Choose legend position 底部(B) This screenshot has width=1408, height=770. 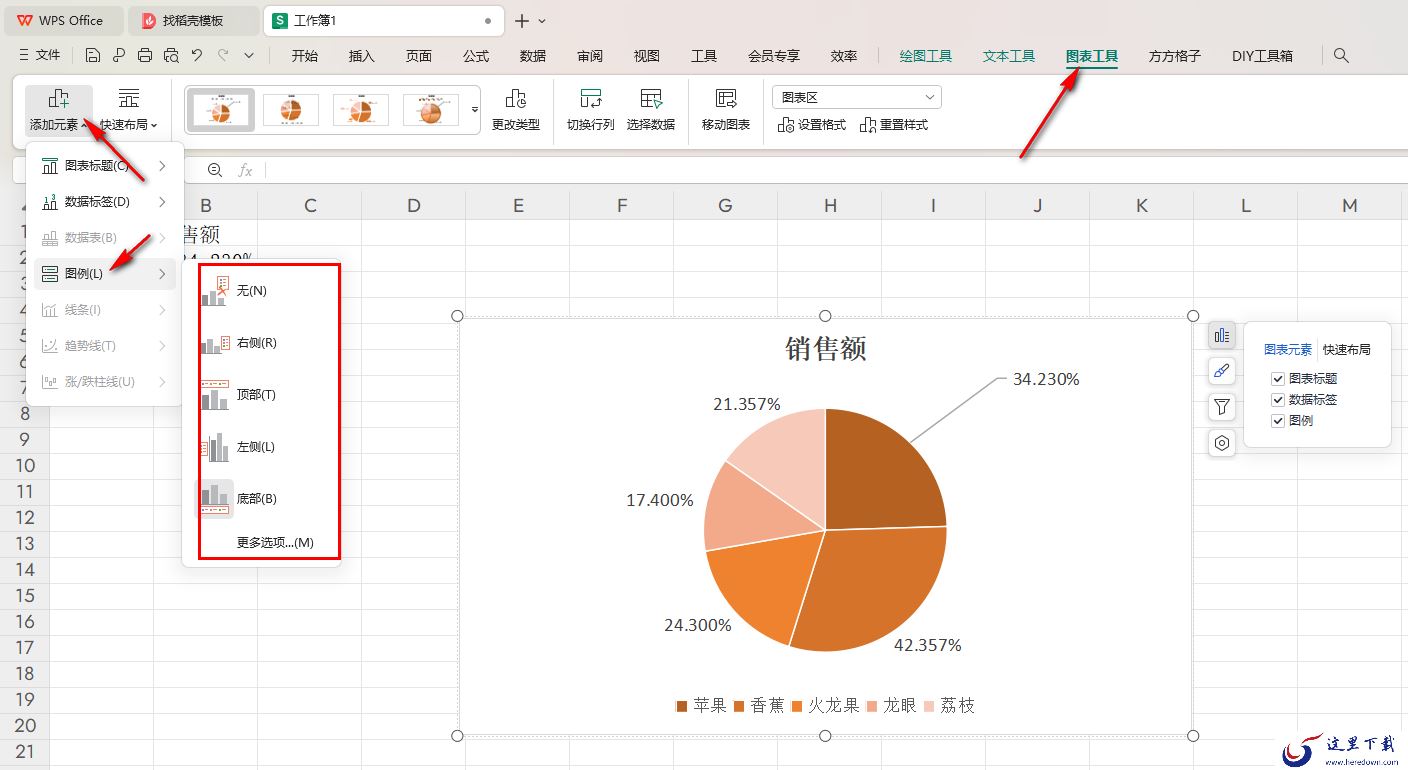click(x=262, y=499)
